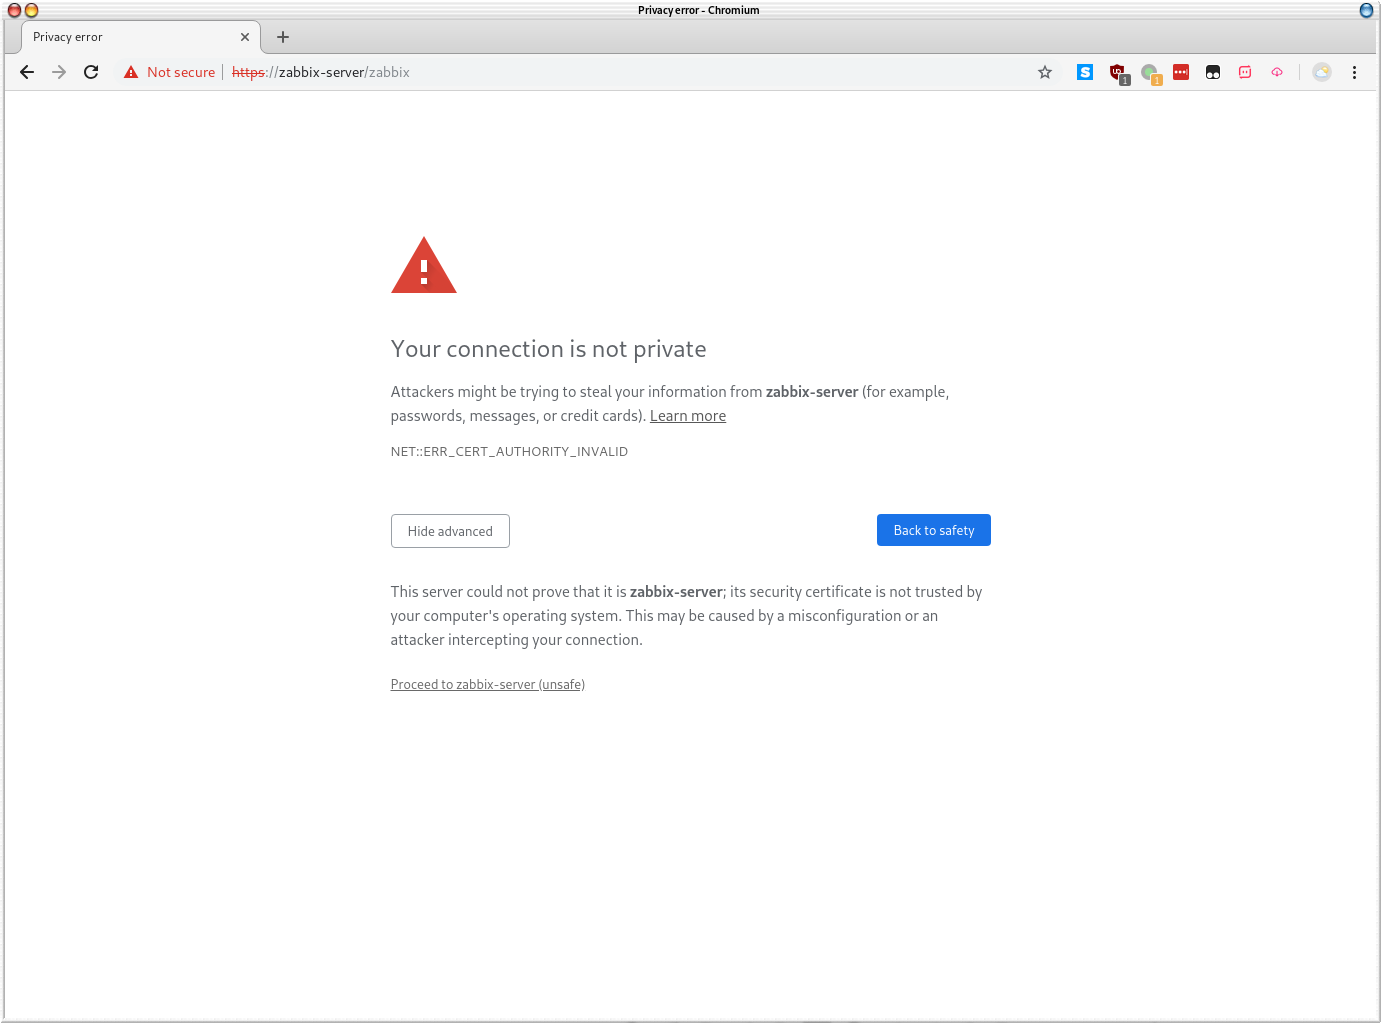1381x1023 pixels.
Task: Click the blue button at title bar right
Action: tap(1366, 10)
